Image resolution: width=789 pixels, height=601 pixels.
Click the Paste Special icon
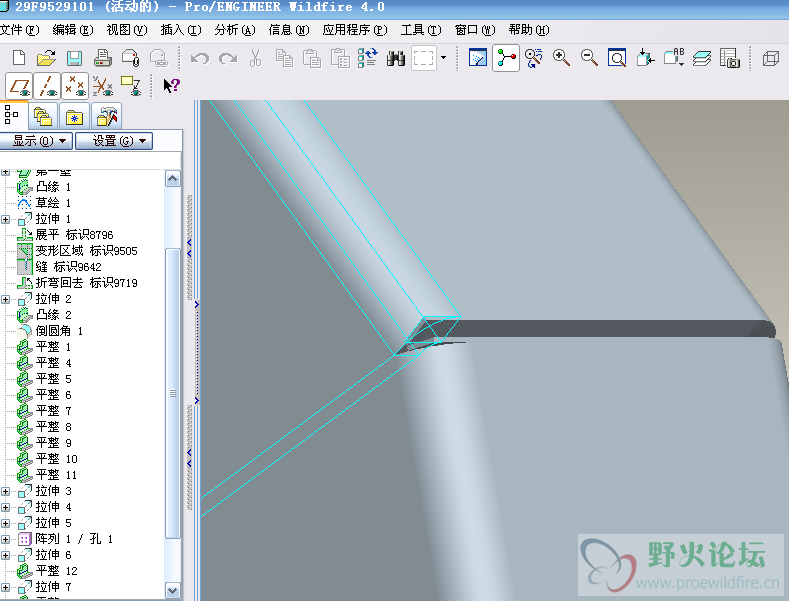point(340,58)
